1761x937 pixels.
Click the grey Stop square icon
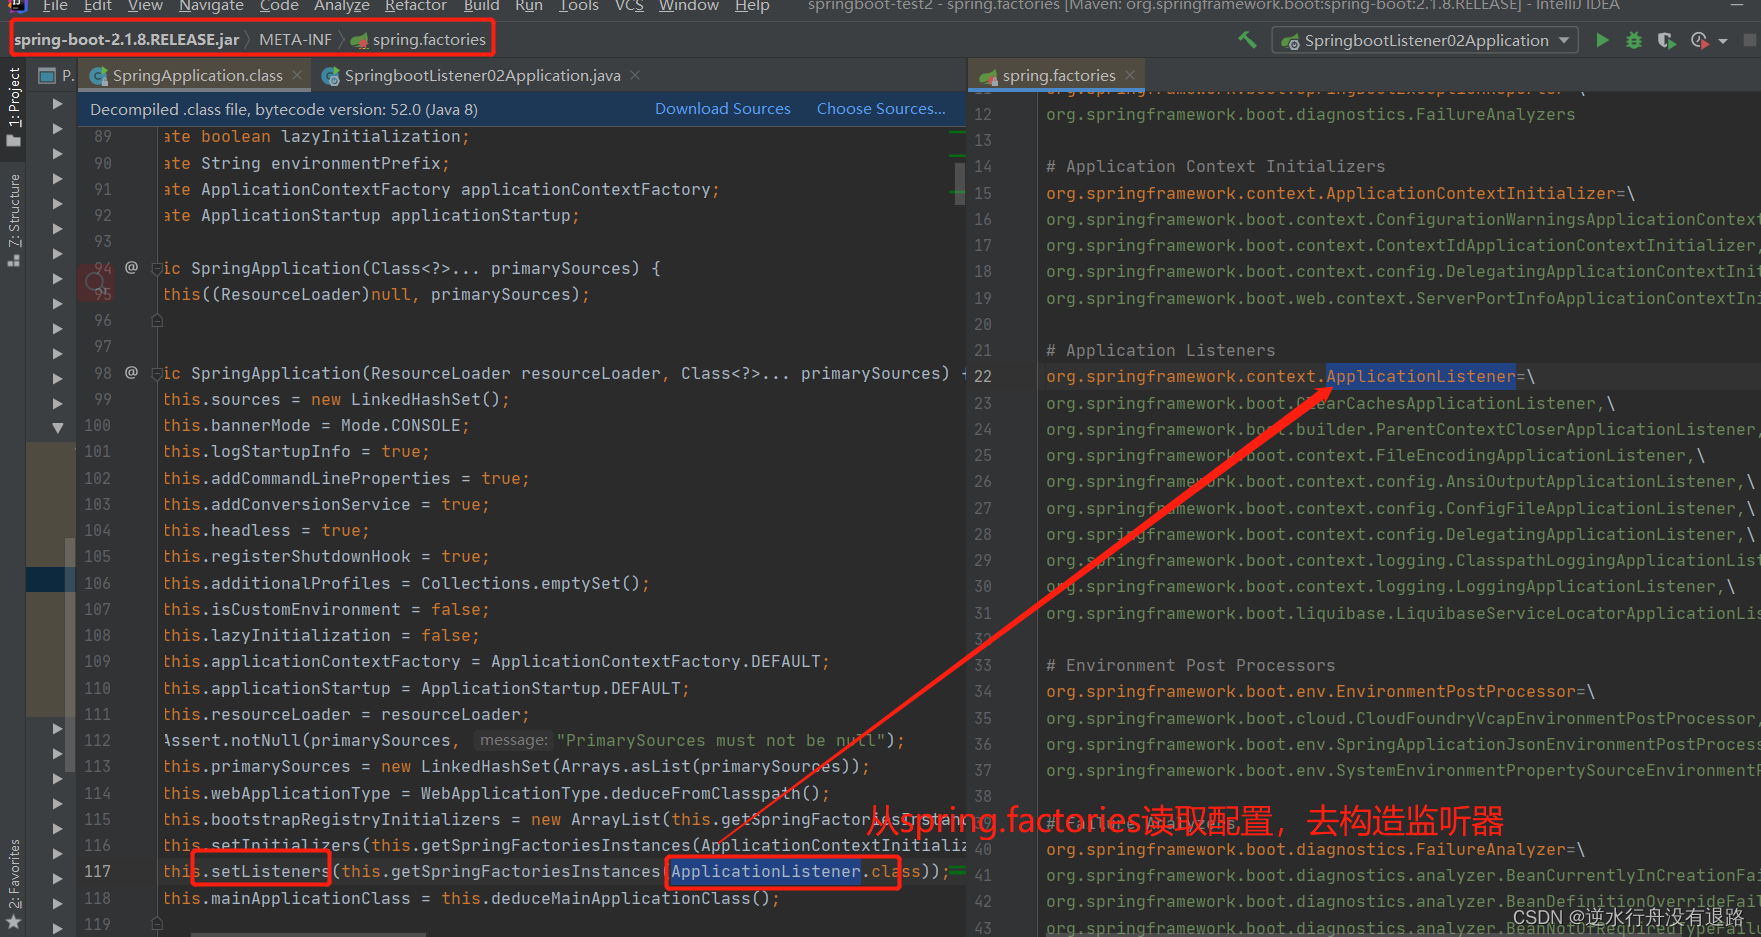pyautogui.click(x=1750, y=40)
